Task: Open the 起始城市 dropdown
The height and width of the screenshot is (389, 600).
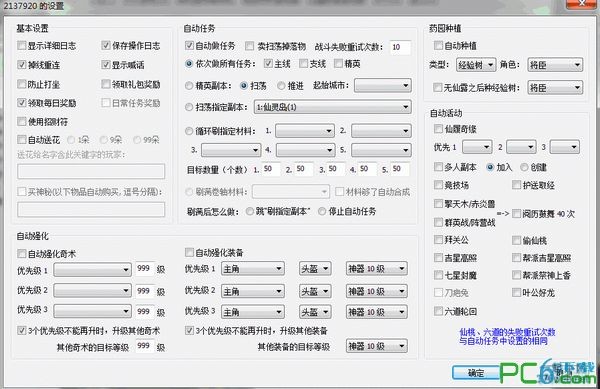Action: (x=383, y=85)
